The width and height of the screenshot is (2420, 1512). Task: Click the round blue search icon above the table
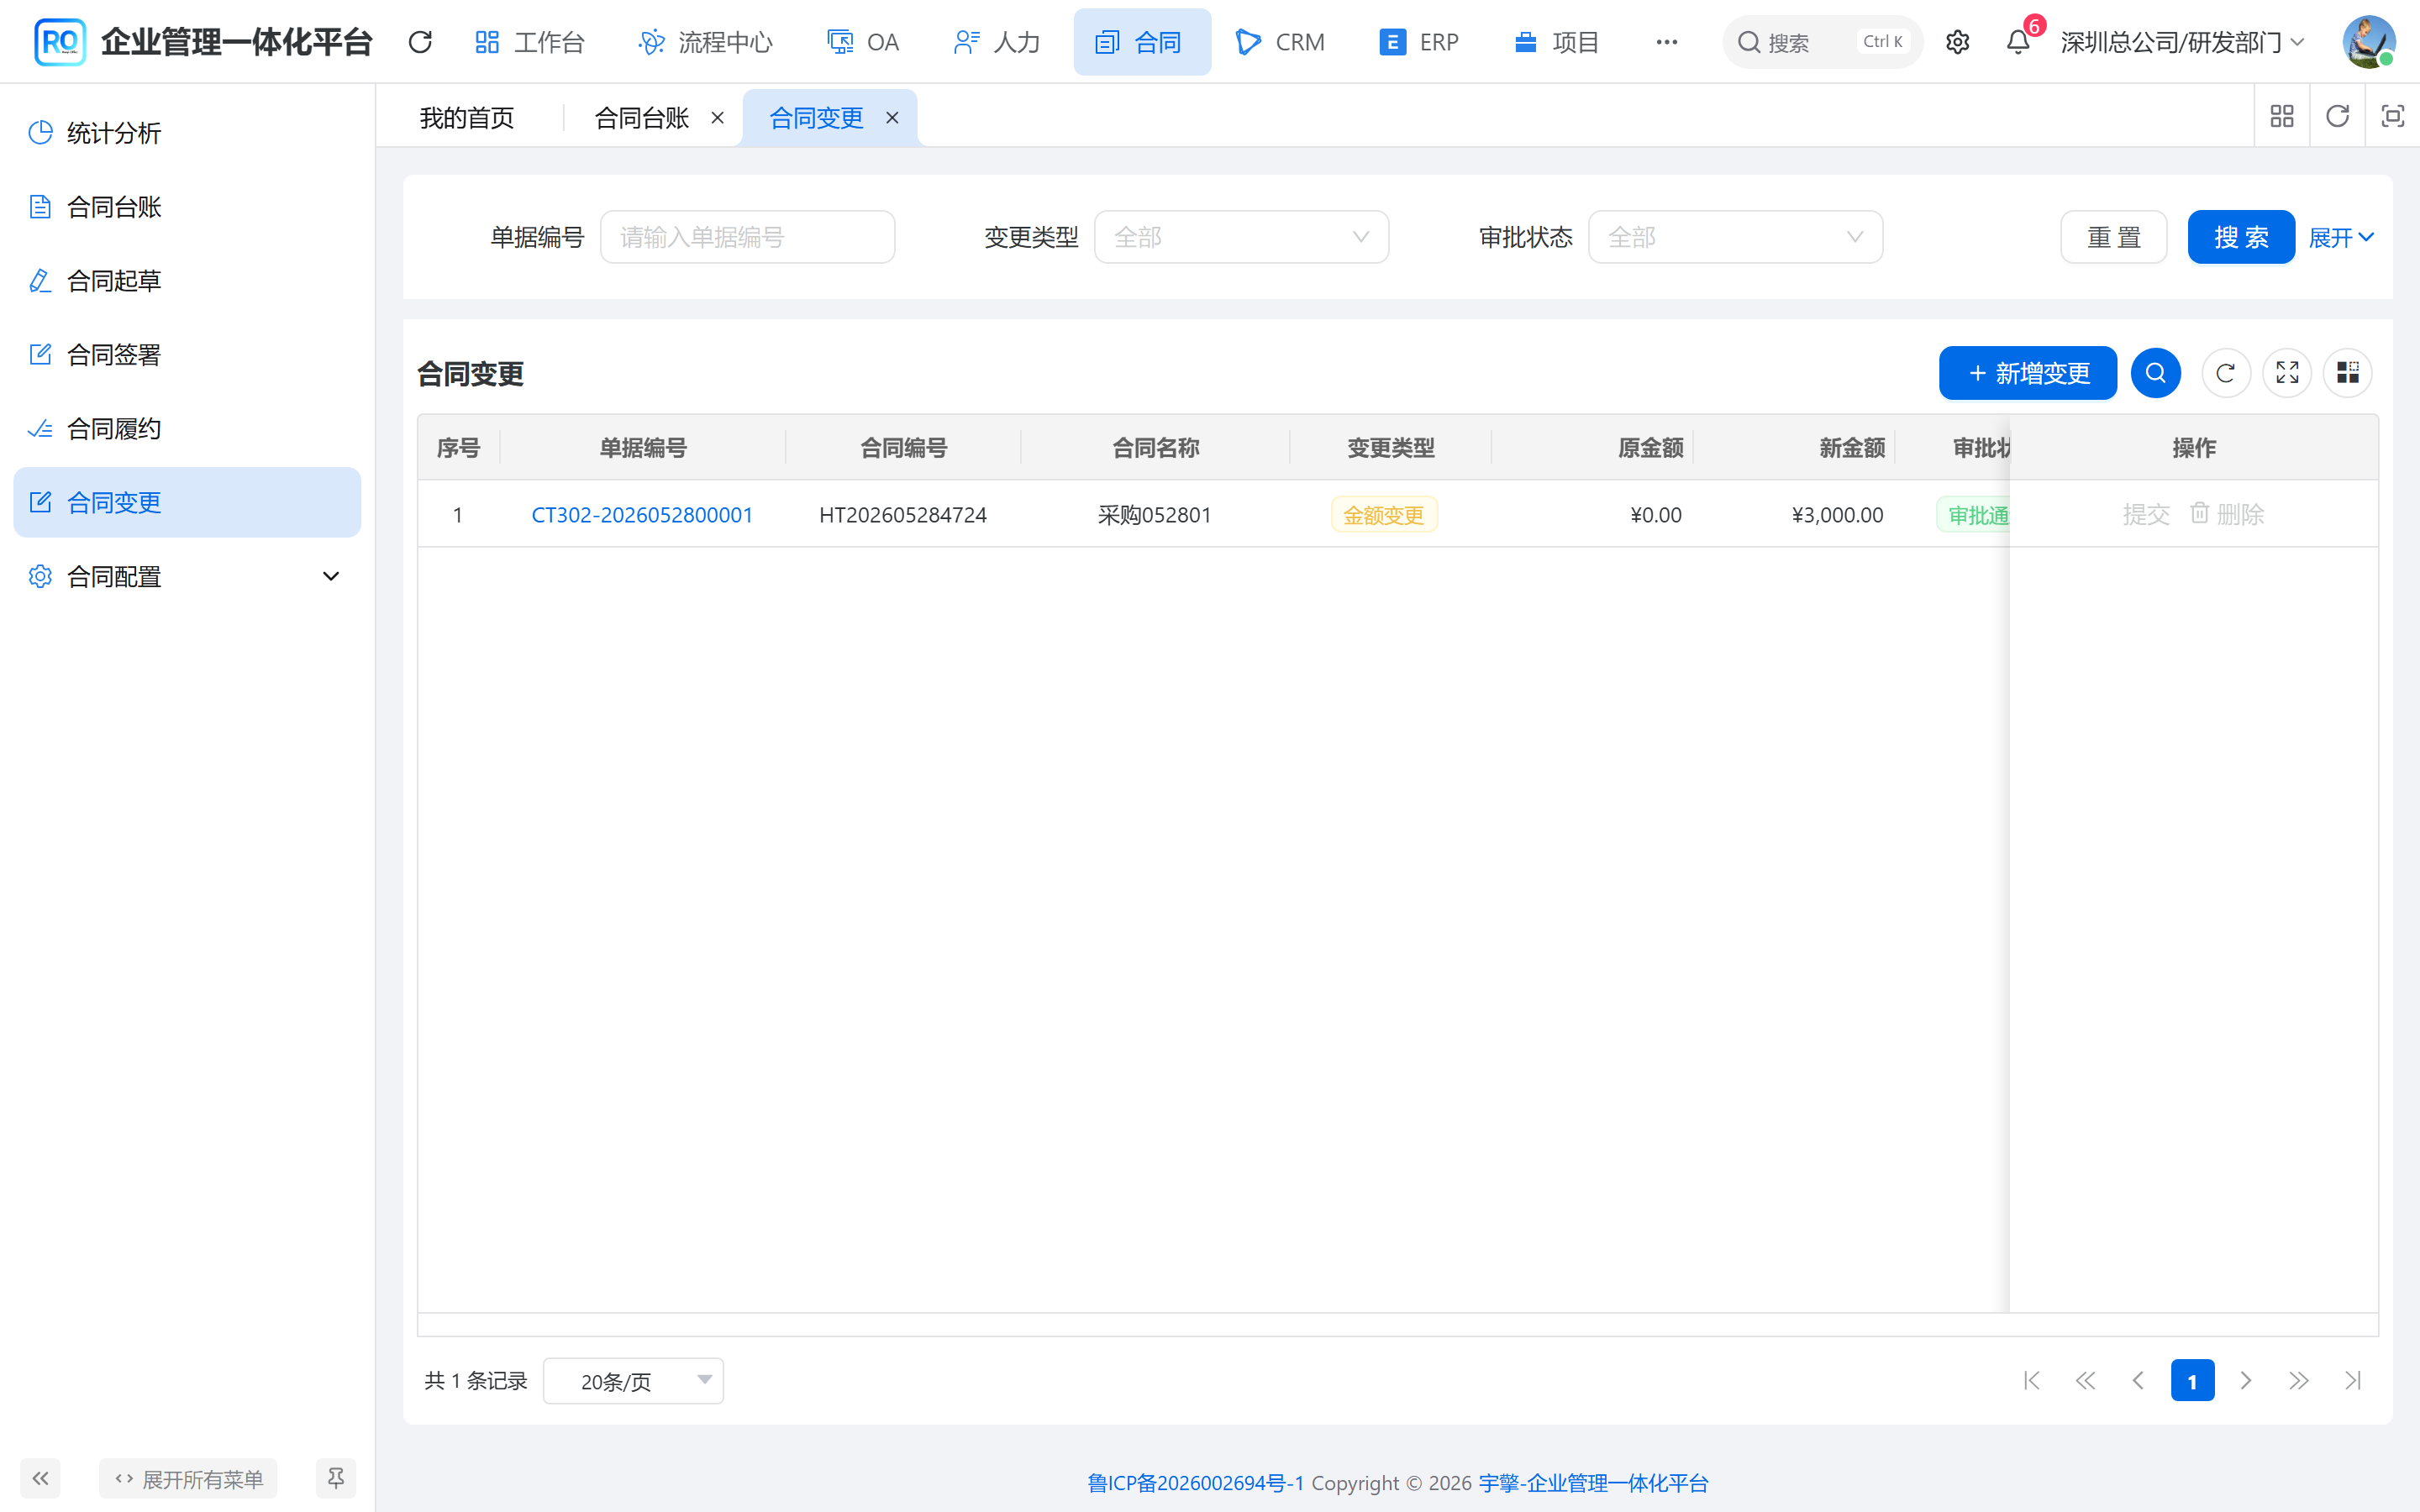point(2155,373)
